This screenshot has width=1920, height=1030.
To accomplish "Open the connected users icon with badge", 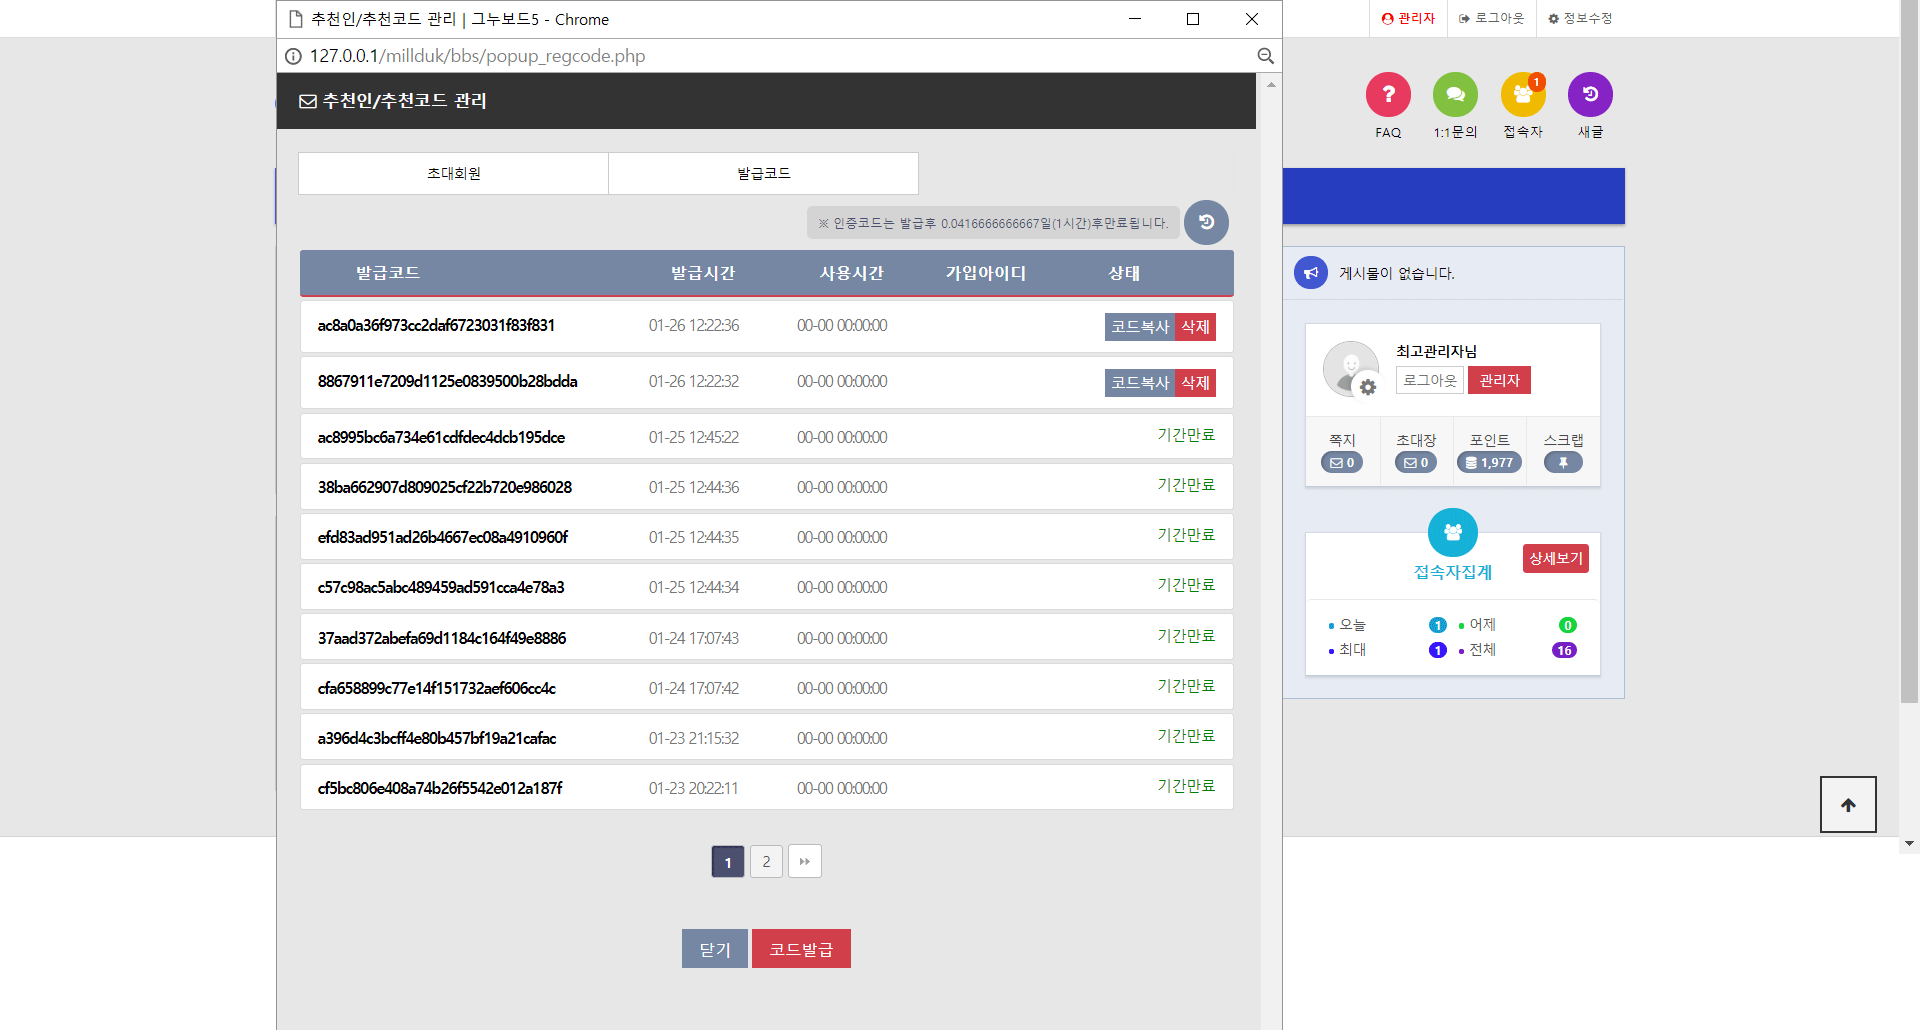I will pos(1522,95).
